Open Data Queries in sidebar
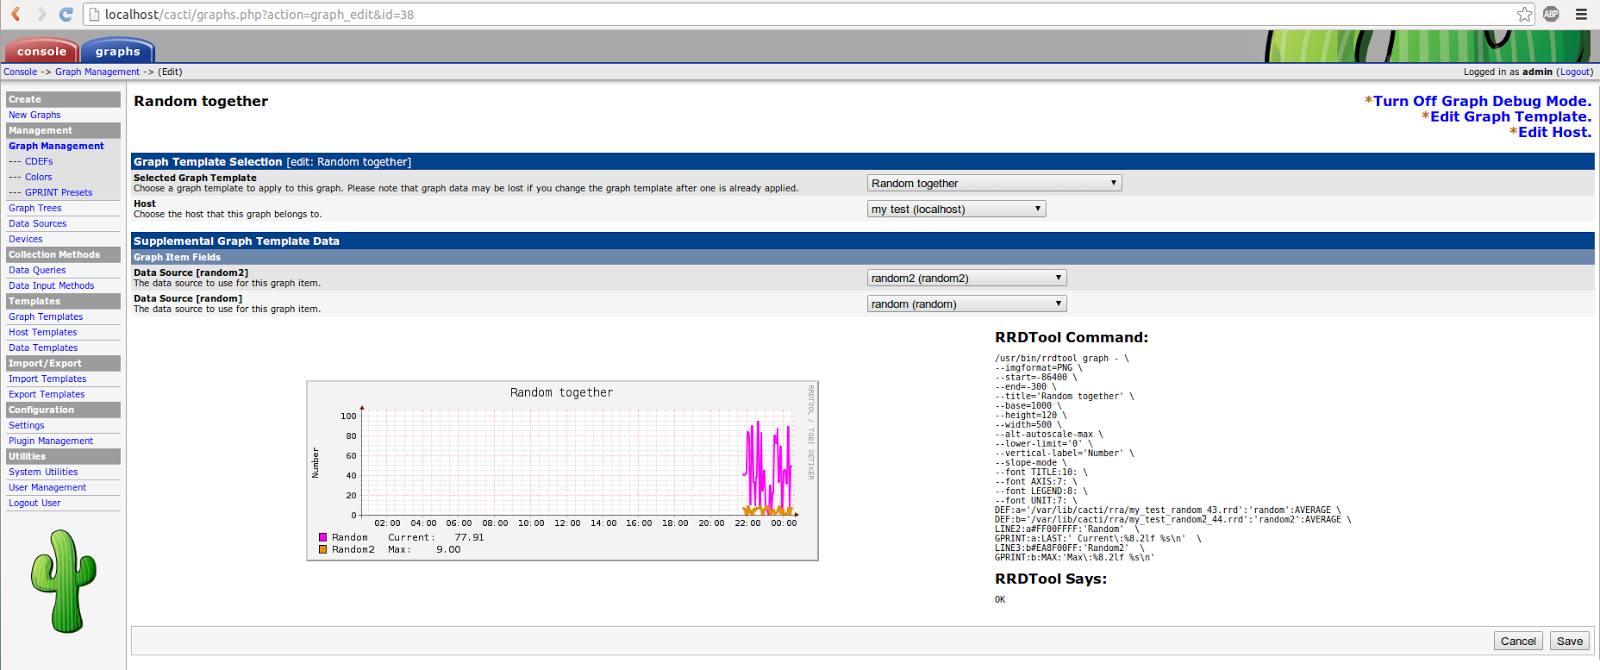Image resolution: width=1600 pixels, height=670 pixels. (37, 270)
